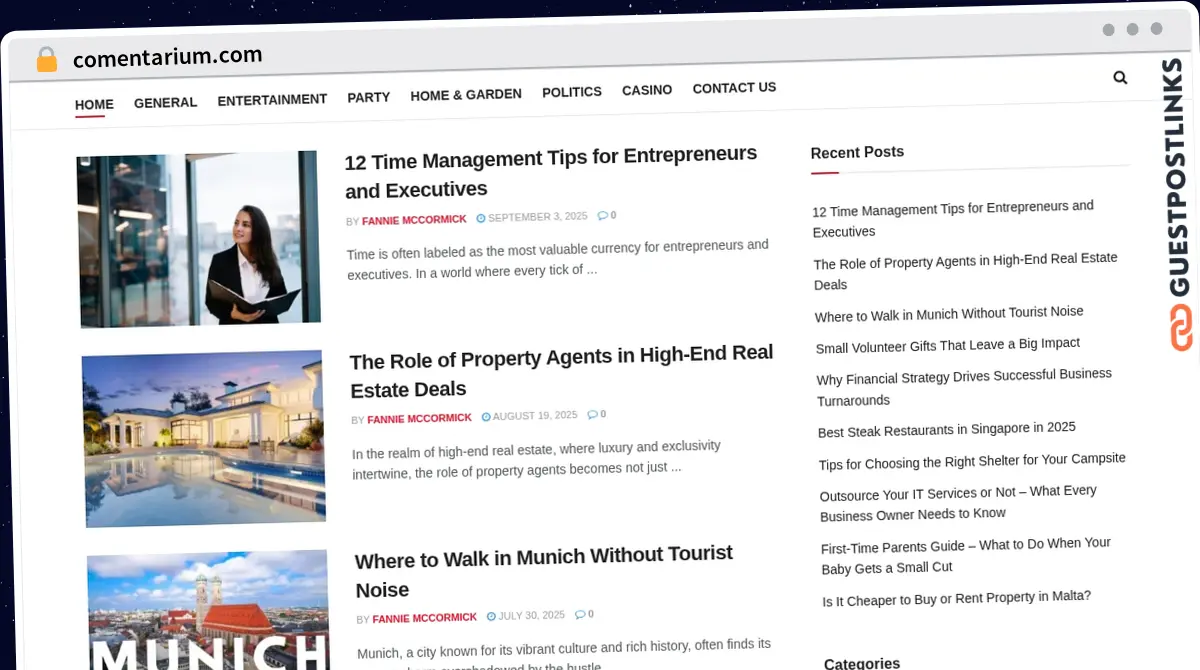Click the 'Recent Posts' sidebar heading

click(857, 152)
